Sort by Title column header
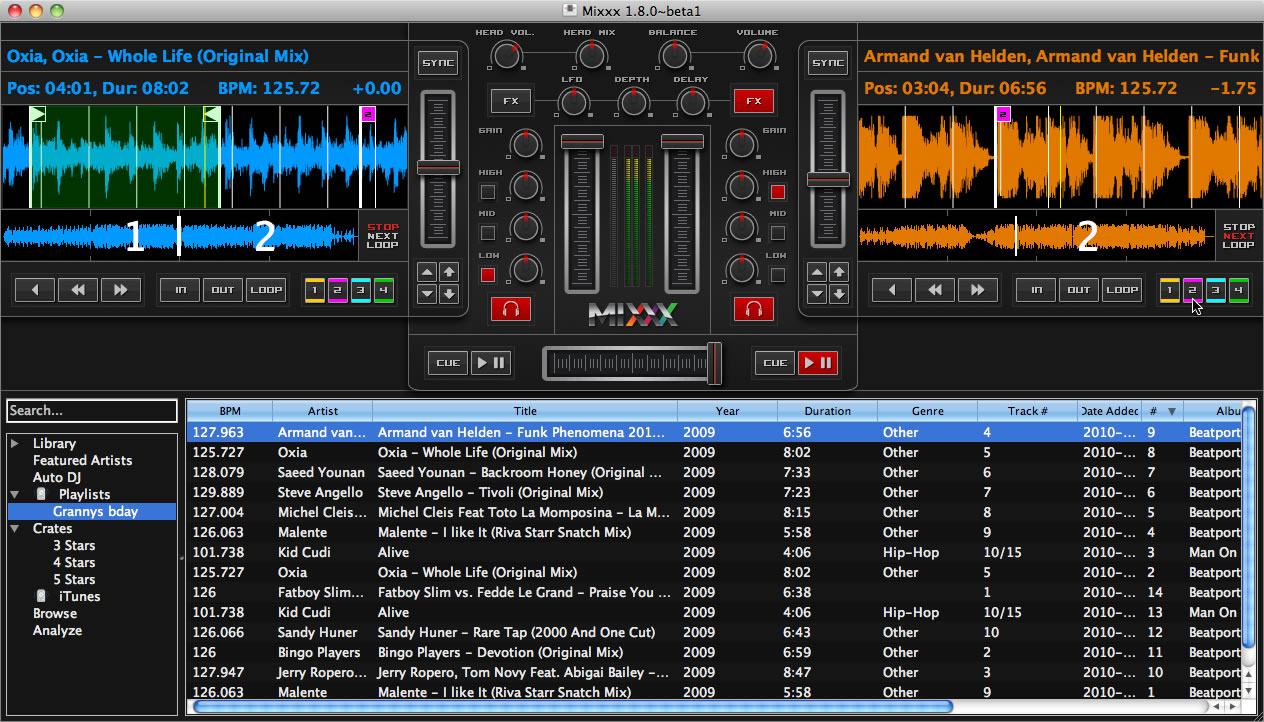The height and width of the screenshot is (722, 1264). click(525, 411)
